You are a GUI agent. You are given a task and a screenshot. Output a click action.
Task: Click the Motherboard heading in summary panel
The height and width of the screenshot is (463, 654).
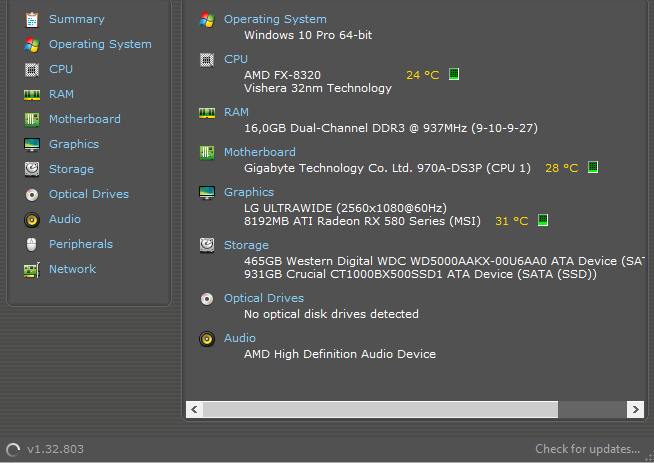259,152
